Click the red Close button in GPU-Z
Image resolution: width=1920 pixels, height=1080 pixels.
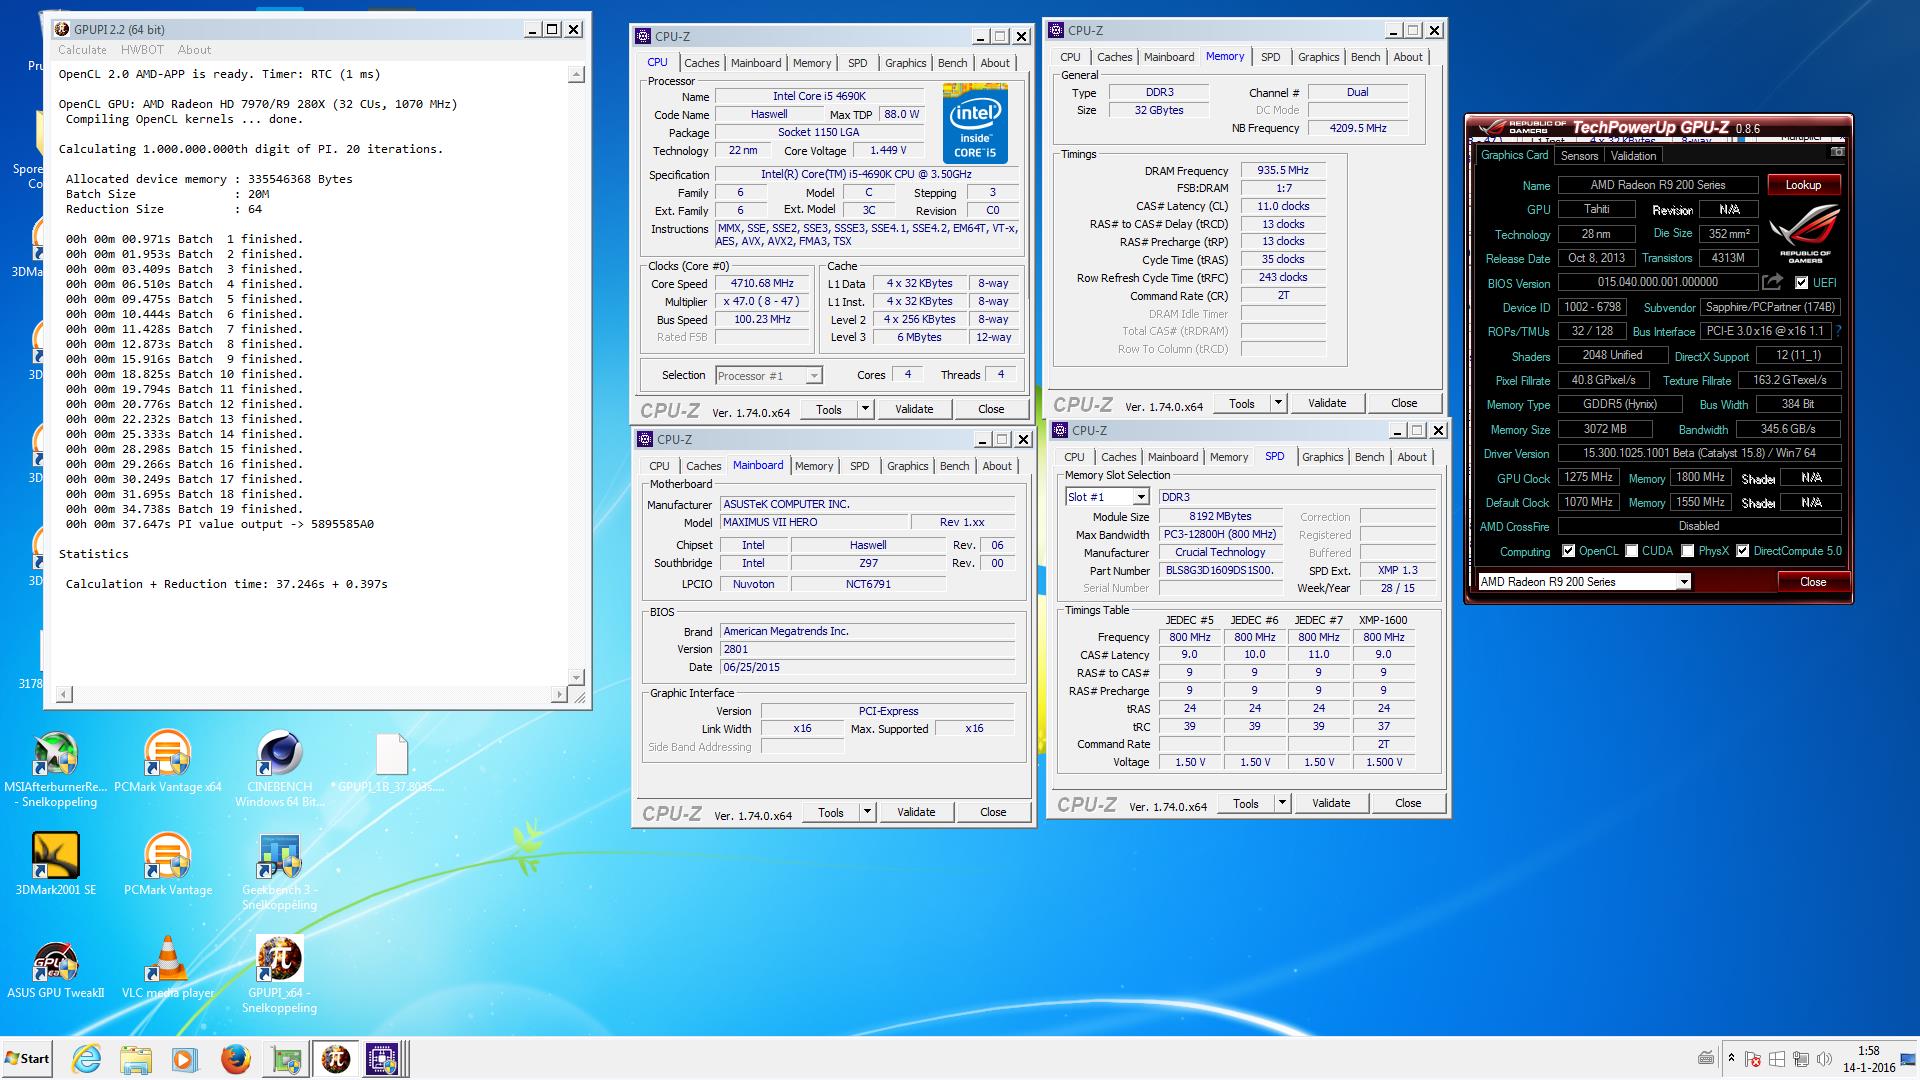coord(1812,582)
